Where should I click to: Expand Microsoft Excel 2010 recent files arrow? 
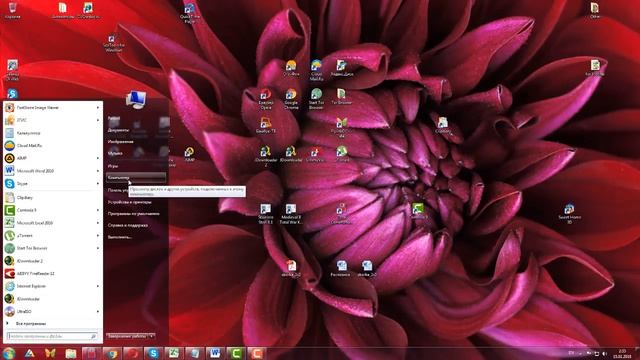[98, 223]
